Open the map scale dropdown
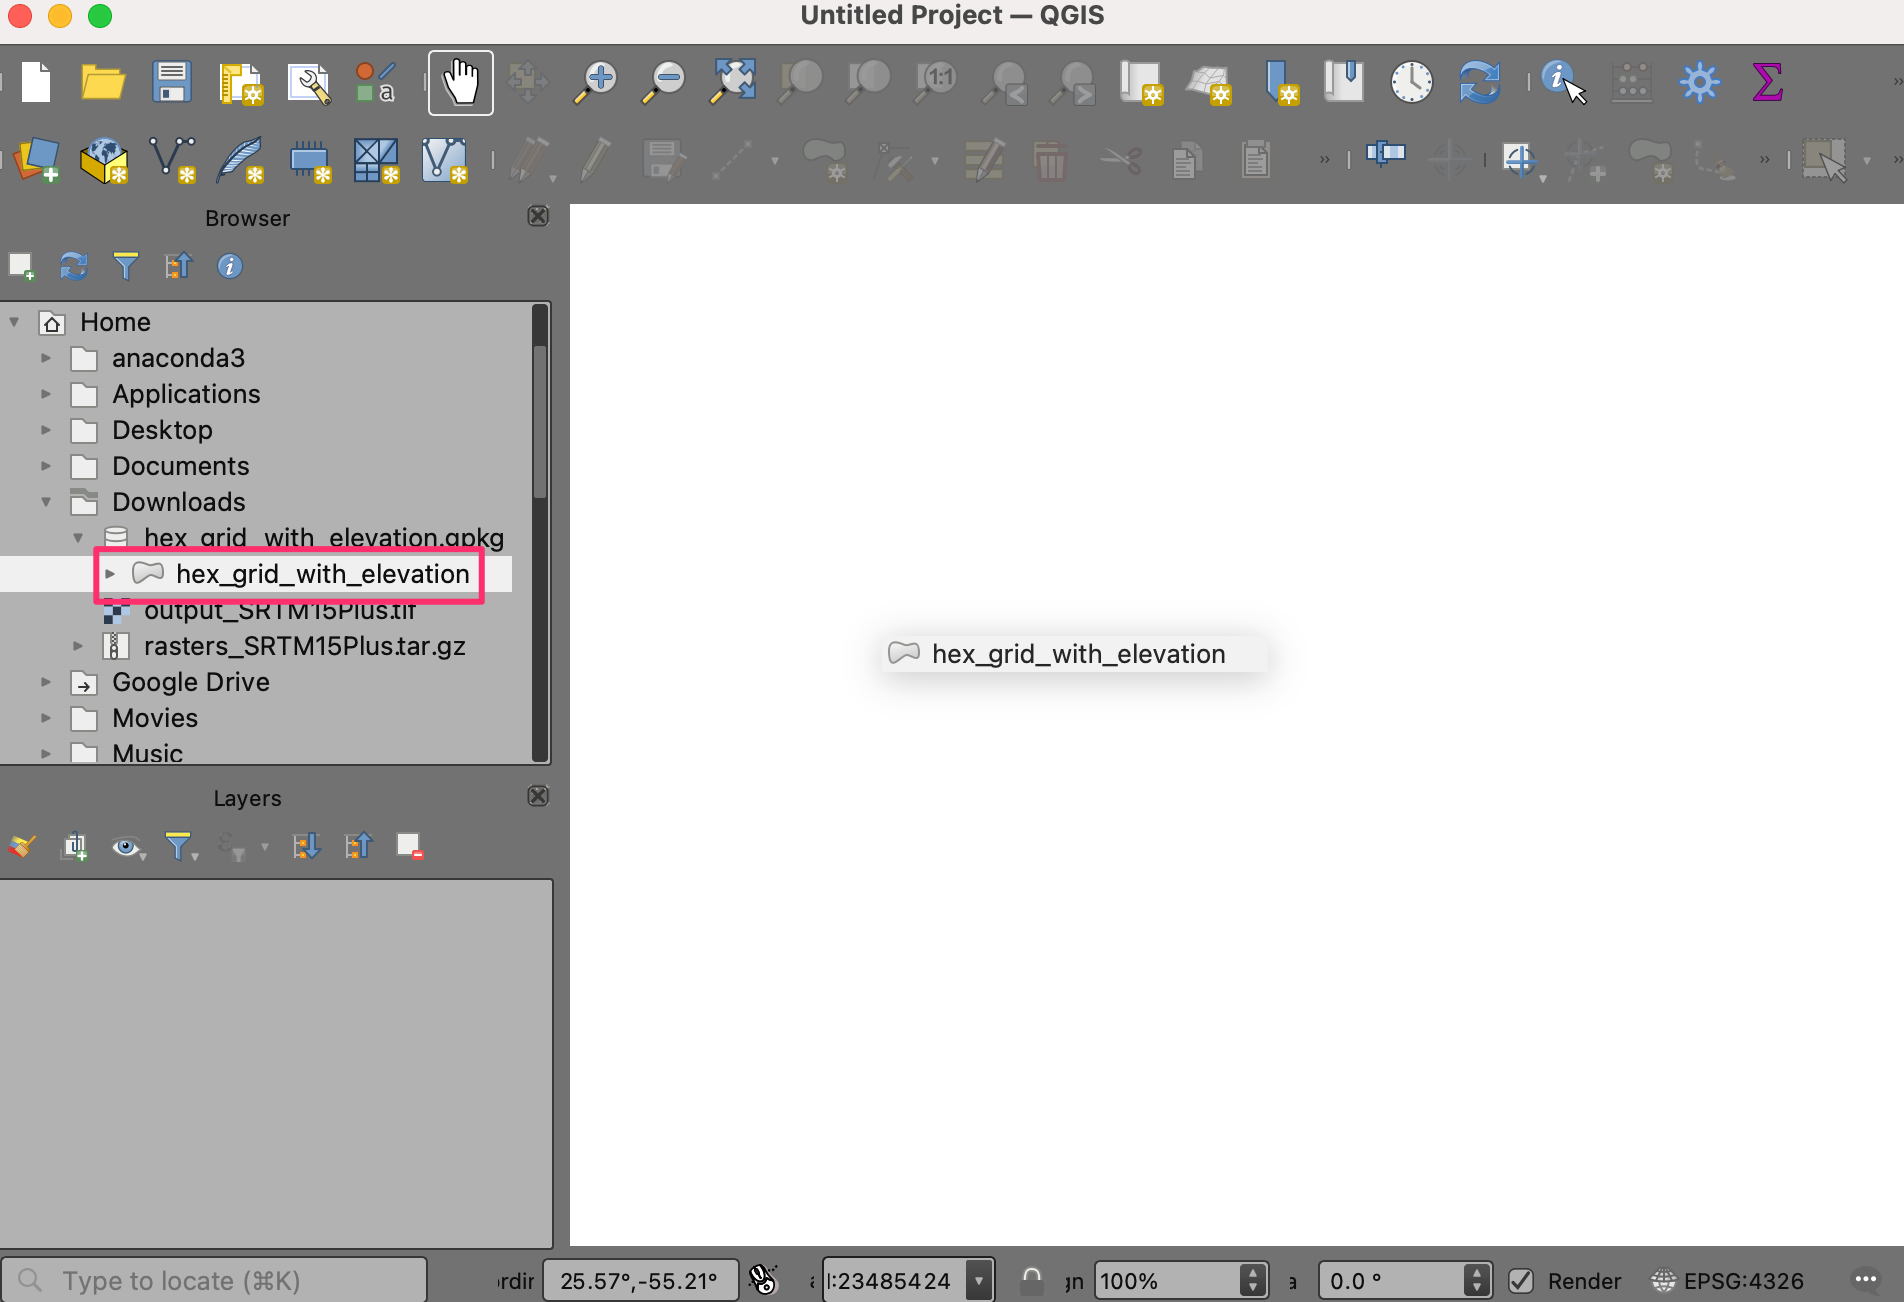Image resolution: width=1904 pixels, height=1302 pixels. click(x=979, y=1281)
